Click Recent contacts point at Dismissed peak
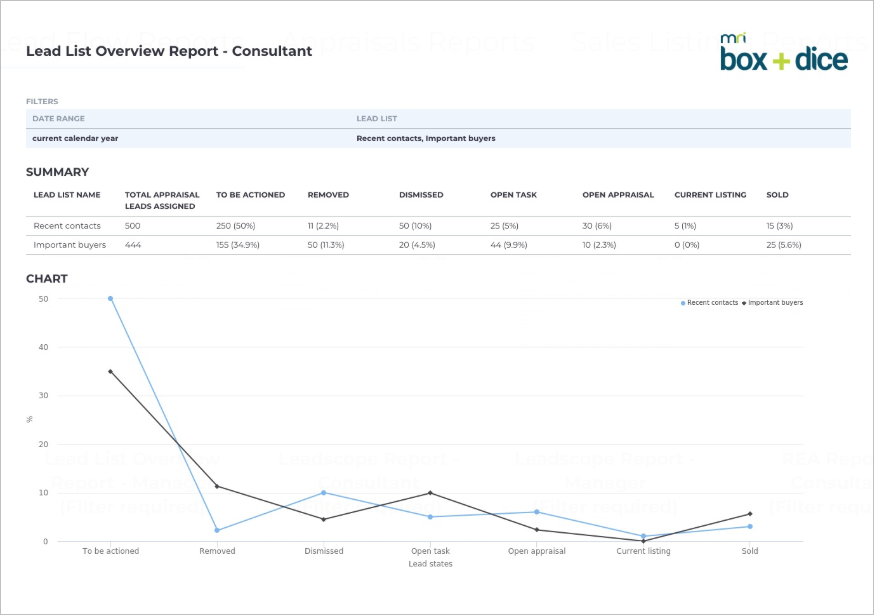The height and width of the screenshot is (615, 874). pyautogui.click(x=323, y=493)
